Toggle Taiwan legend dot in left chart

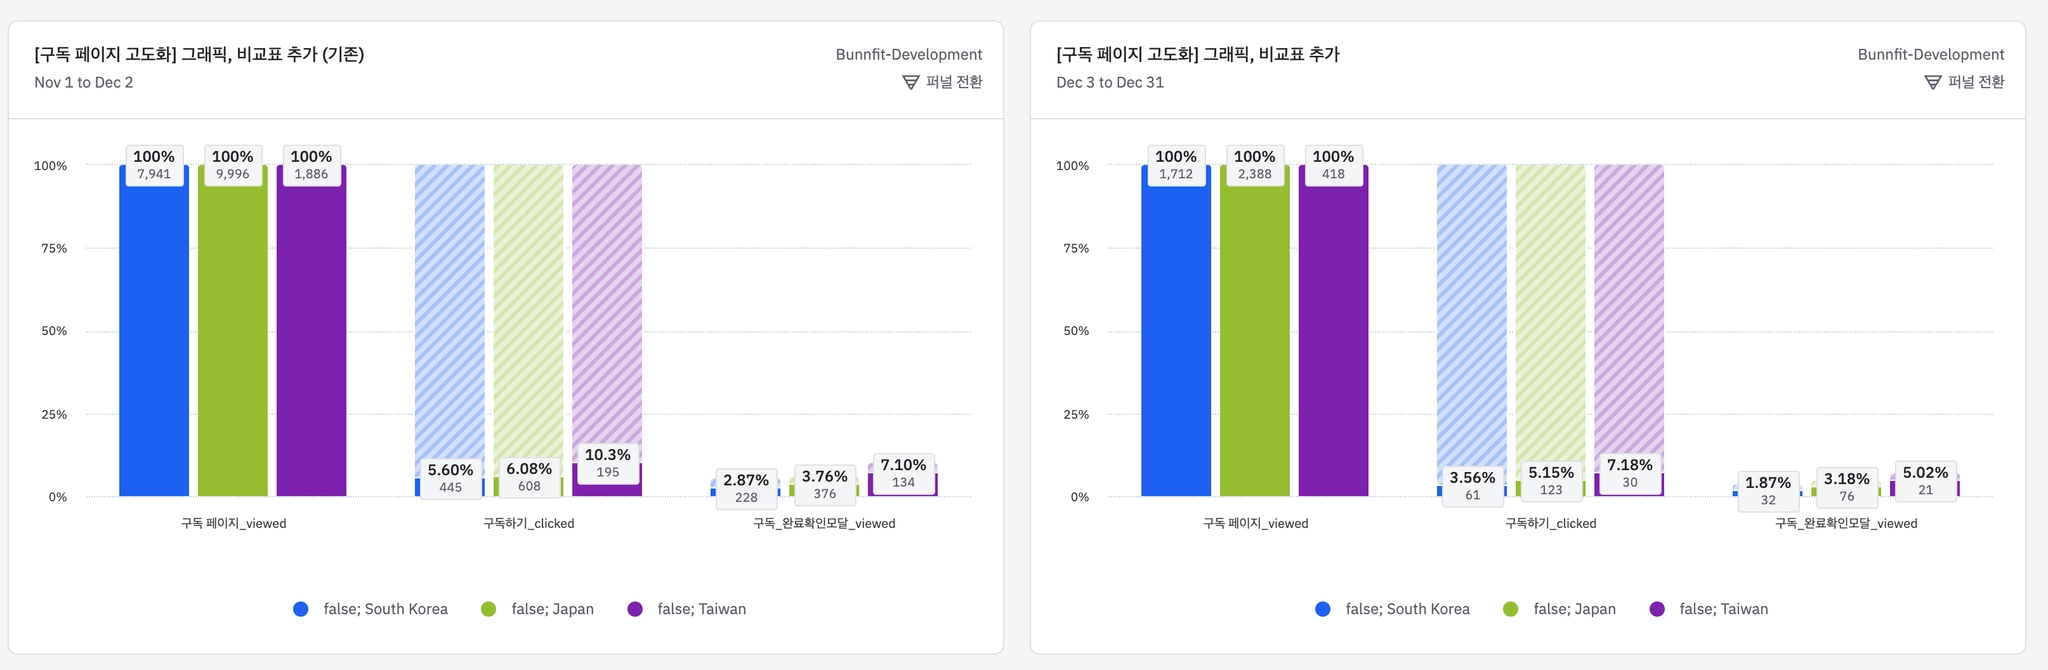coord(635,609)
